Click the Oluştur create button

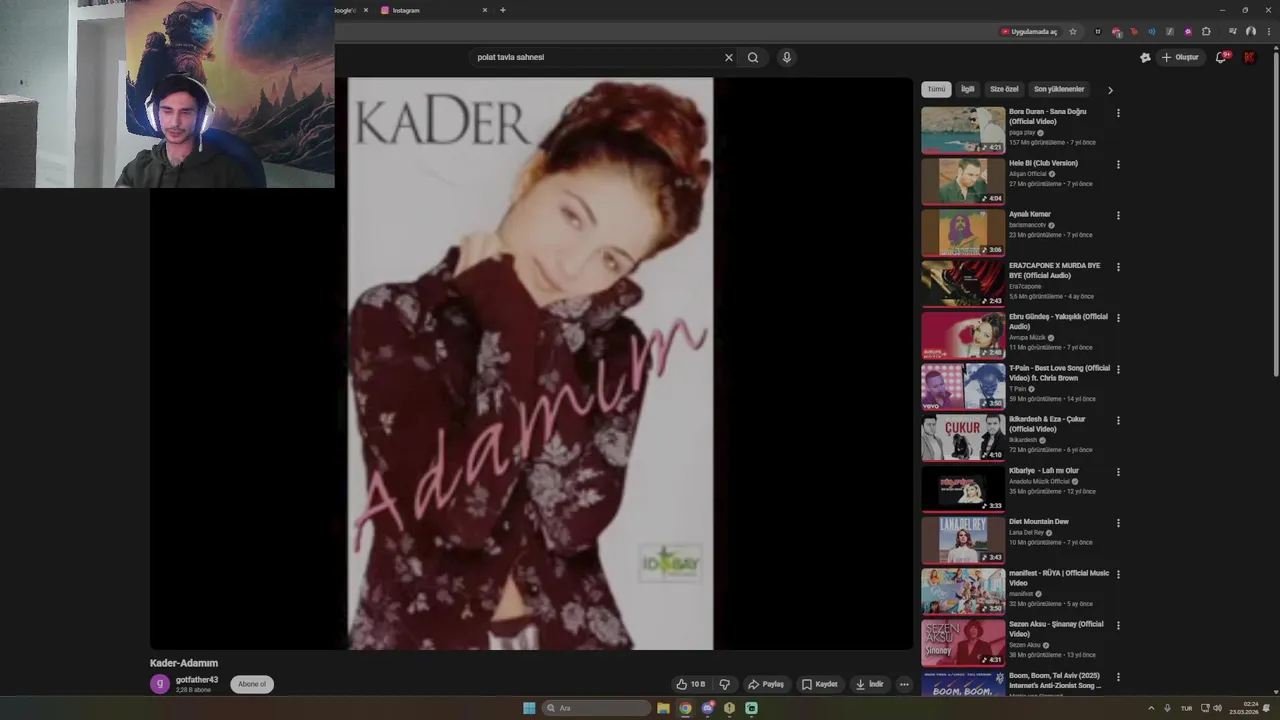(x=1180, y=57)
